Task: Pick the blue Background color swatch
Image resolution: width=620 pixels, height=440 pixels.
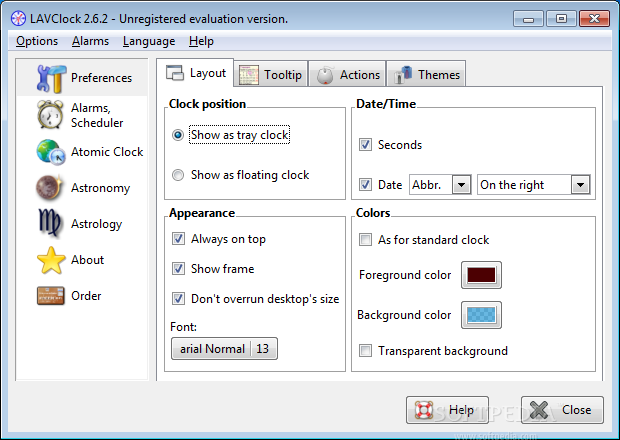Action: point(481,315)
